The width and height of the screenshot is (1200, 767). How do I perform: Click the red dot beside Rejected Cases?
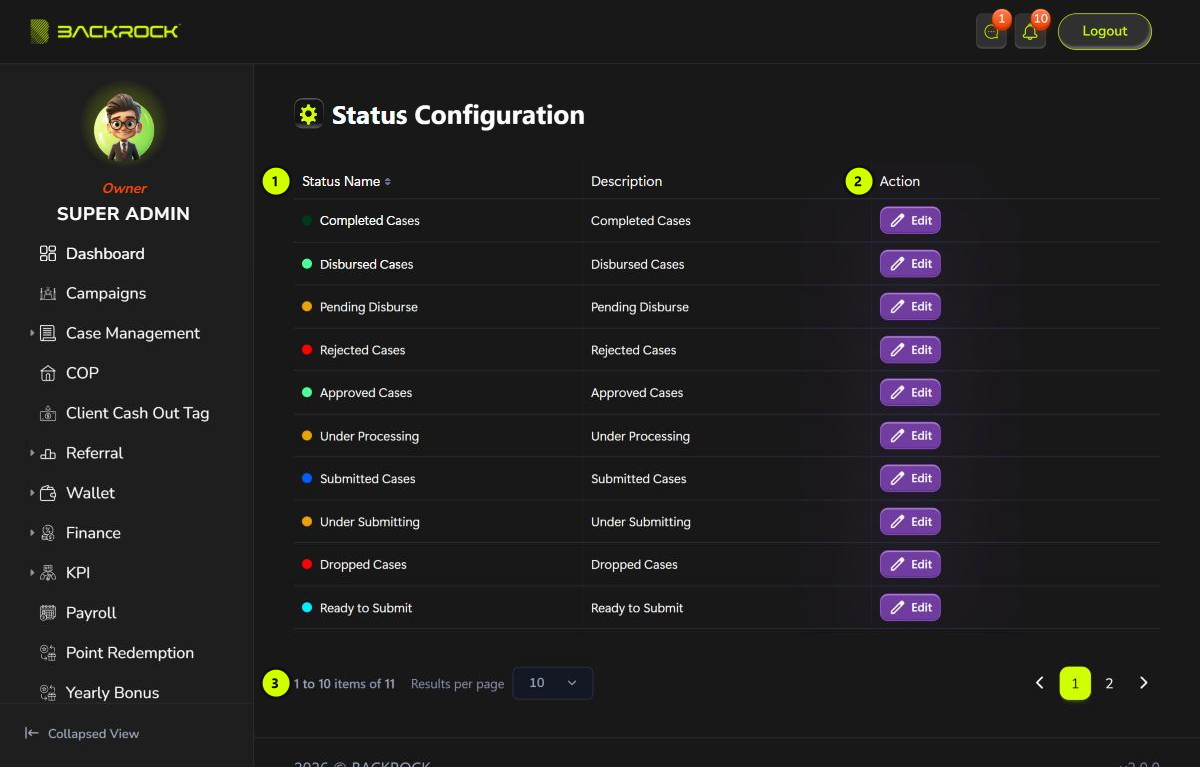(307, 350)
